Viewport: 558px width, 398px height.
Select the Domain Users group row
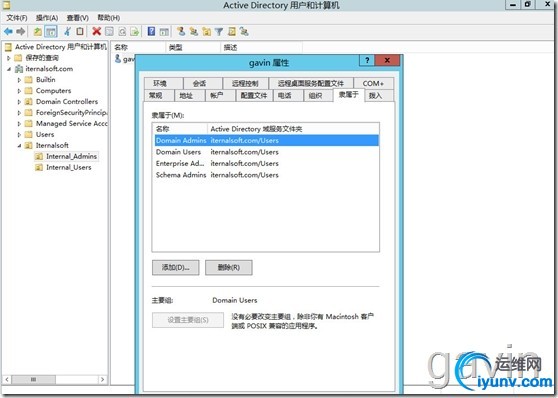pos(267,152)
